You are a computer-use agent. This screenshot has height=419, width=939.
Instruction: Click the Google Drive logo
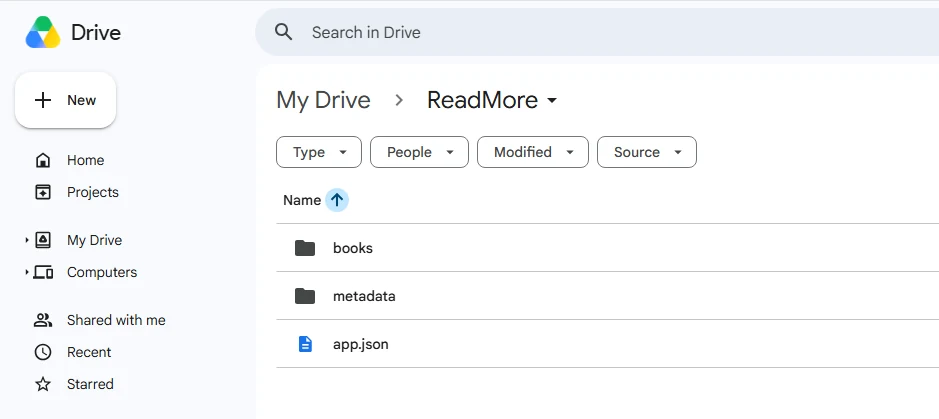tap(43, 32)
